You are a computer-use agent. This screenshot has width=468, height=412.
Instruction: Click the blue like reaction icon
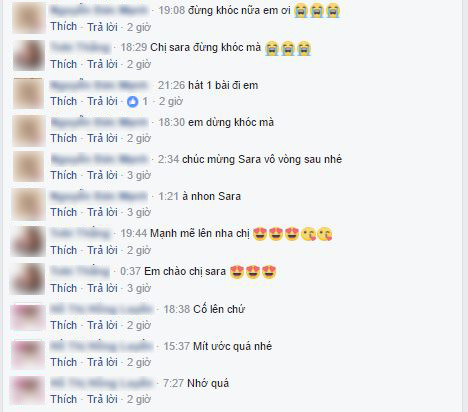[x=133, y=101]
